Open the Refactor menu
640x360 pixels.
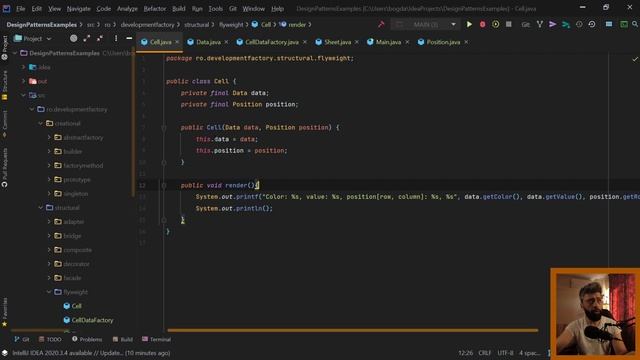155,9
